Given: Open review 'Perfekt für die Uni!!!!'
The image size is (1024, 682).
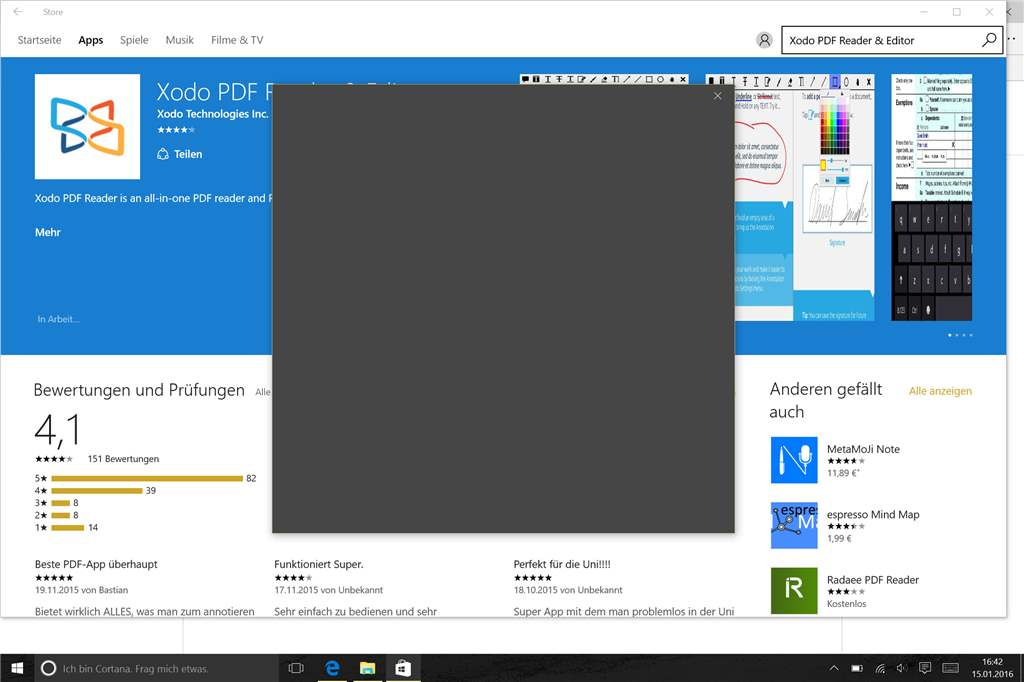Looking at the screenshot, I should pos(562,564).
